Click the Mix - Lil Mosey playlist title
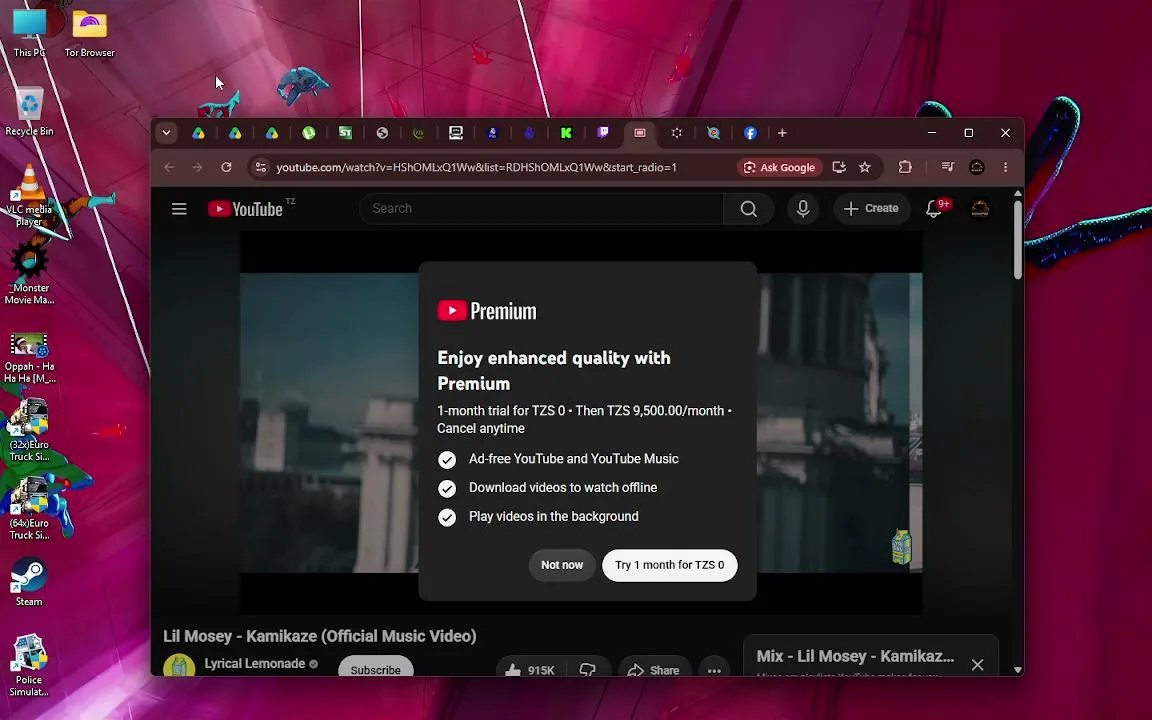Screen dimensions: 1152x720 855,656
